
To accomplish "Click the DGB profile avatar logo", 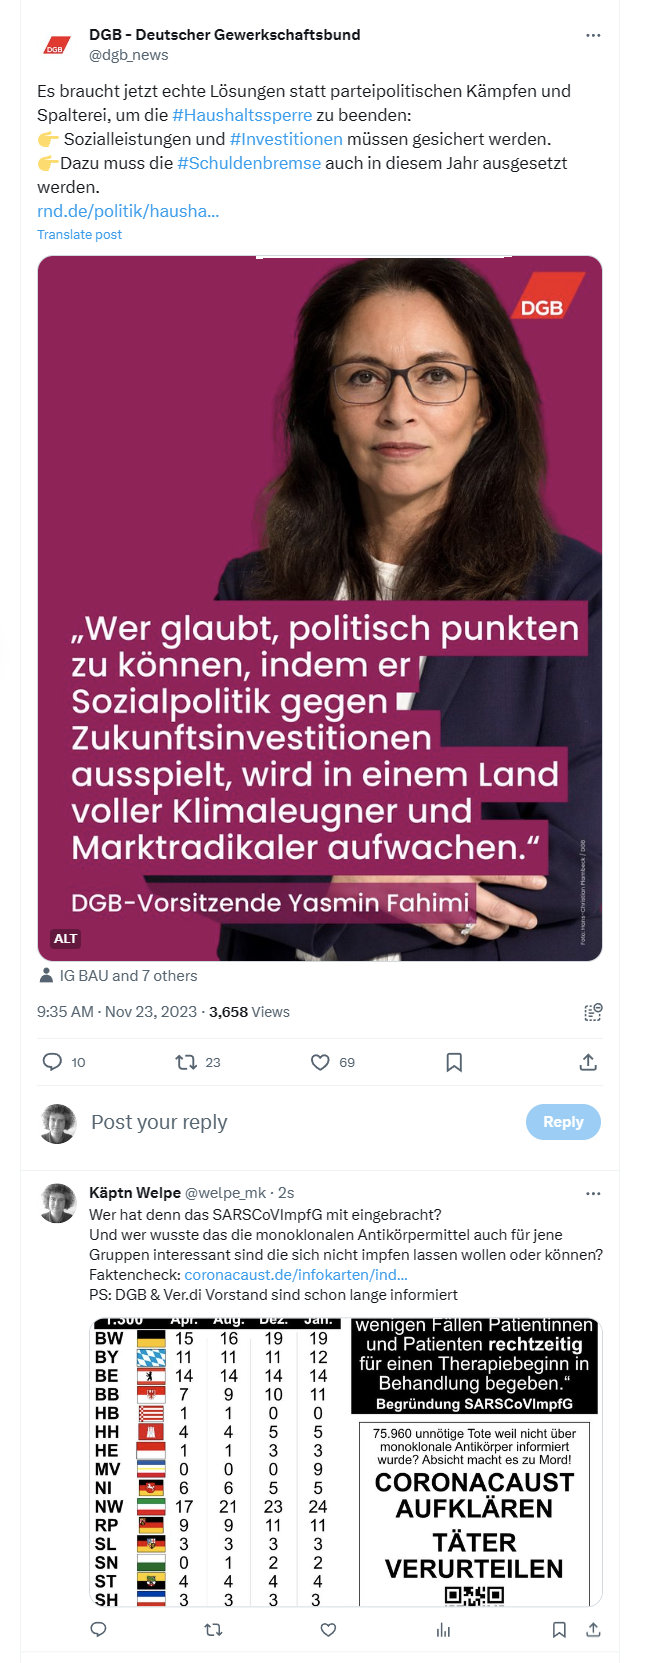I will [57, 45].
